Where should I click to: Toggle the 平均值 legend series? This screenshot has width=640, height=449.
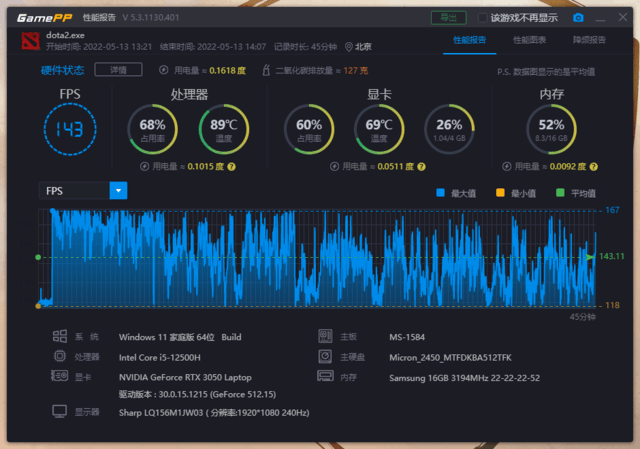tap(560, 193)
